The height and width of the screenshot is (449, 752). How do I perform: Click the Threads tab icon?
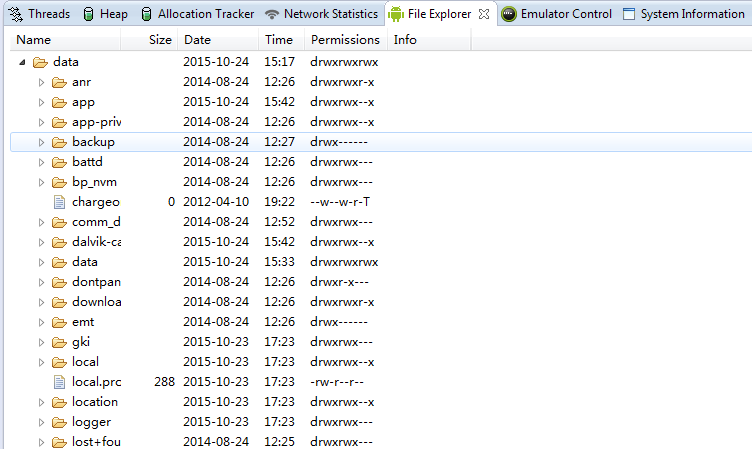coord(16,14)
